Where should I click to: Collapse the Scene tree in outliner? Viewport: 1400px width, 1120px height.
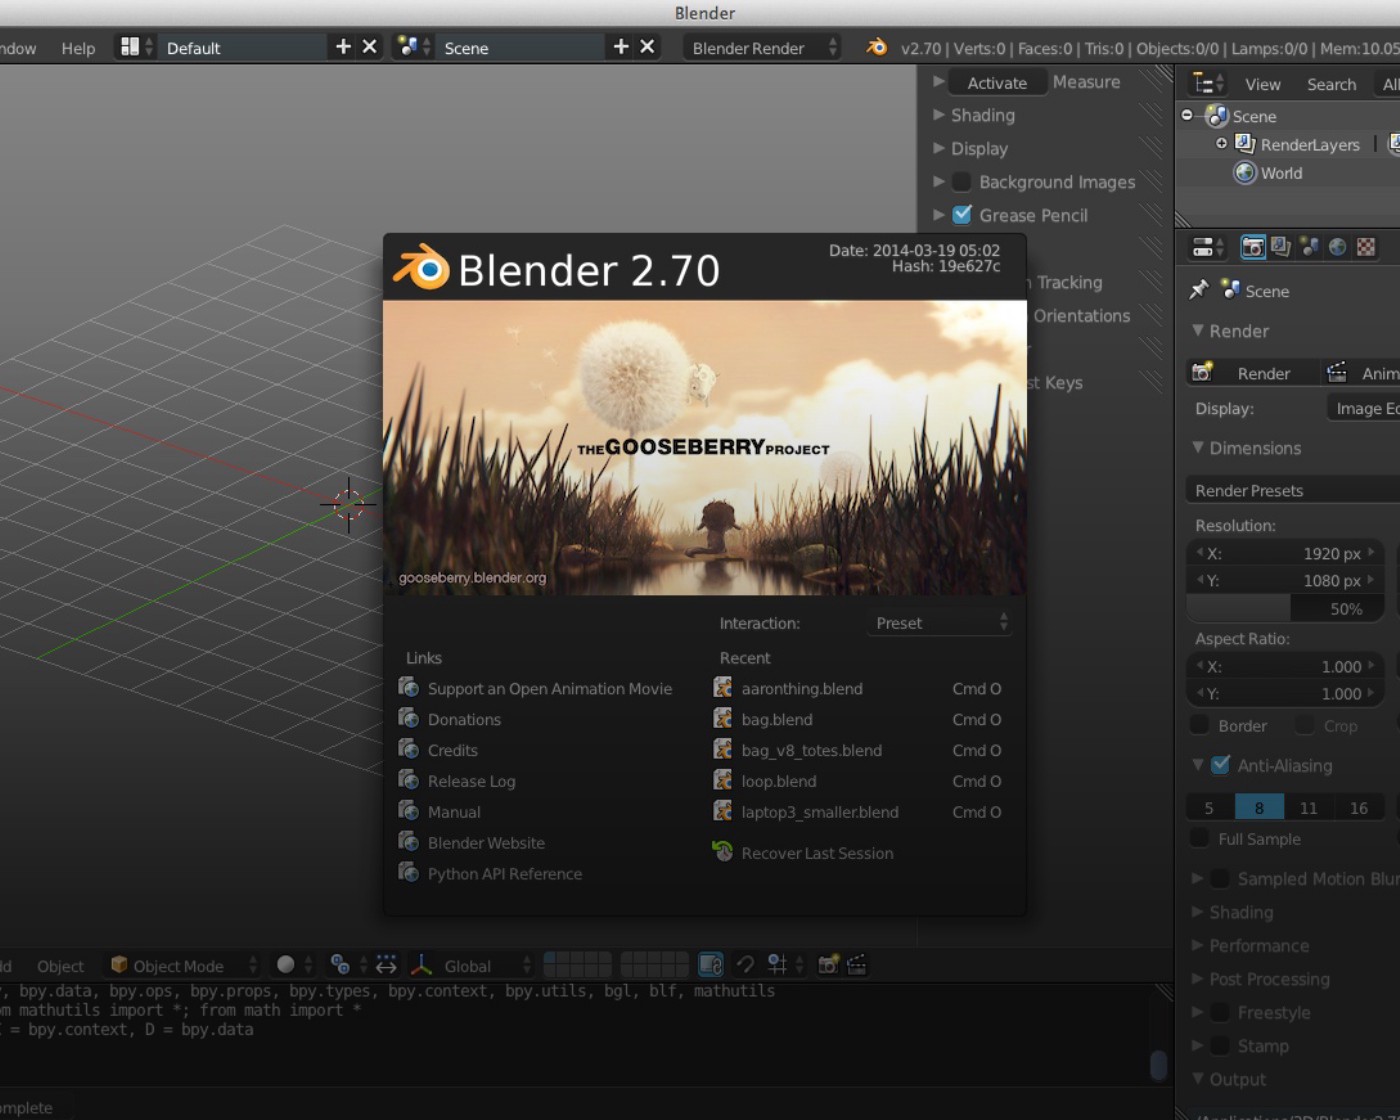point(1187,115)
